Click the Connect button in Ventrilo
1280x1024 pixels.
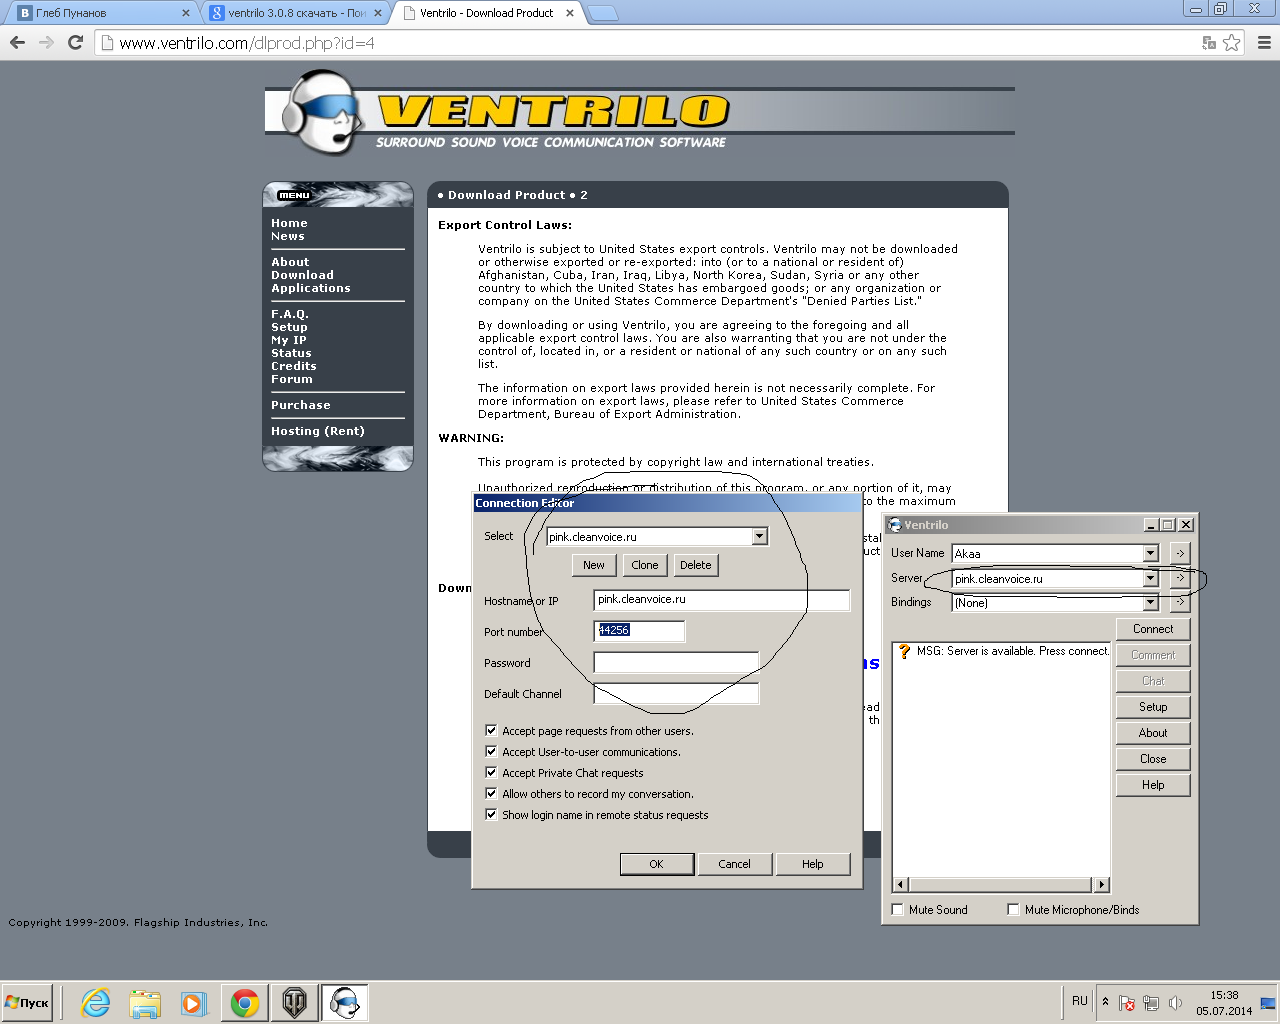coord(1153,629)
